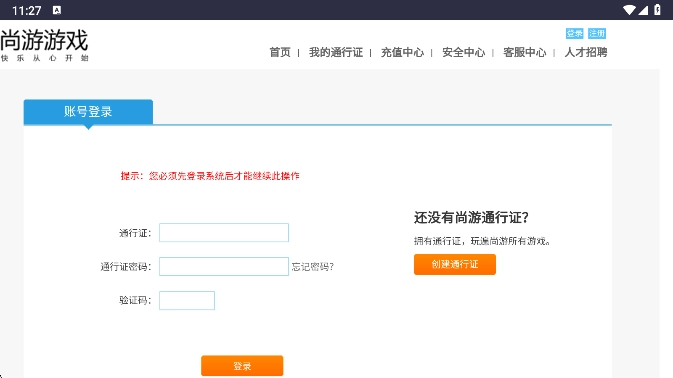Click the 通行证: field label

[135, 233]
